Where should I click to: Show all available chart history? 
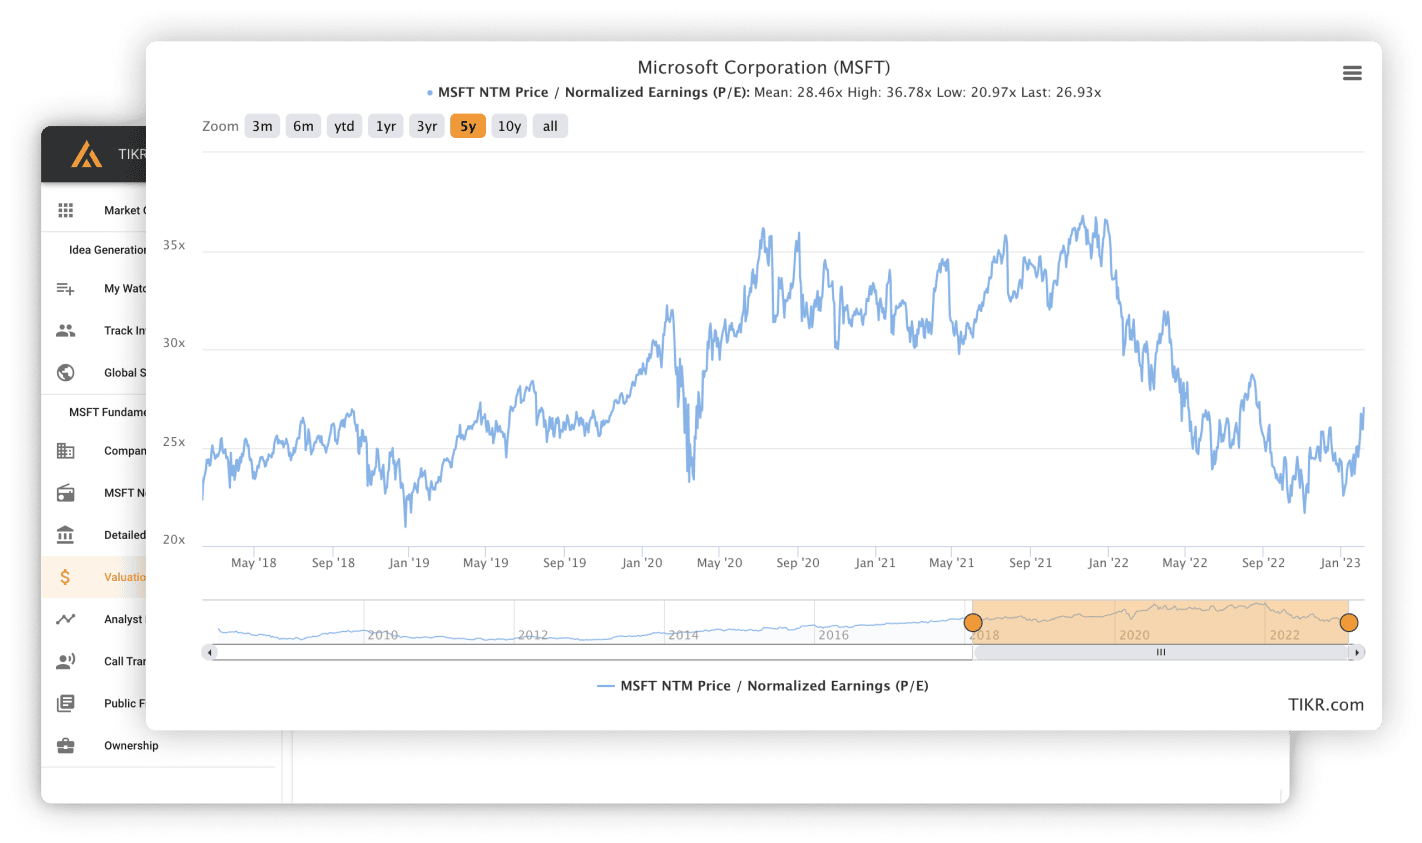(550, 126)
